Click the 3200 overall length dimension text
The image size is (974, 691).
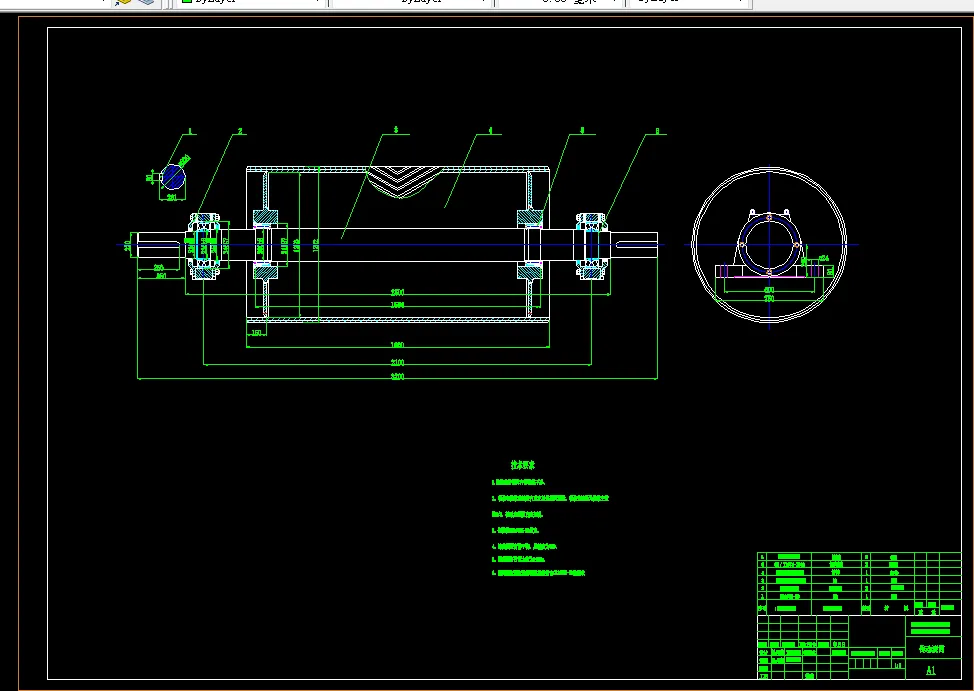click(398, 377)
